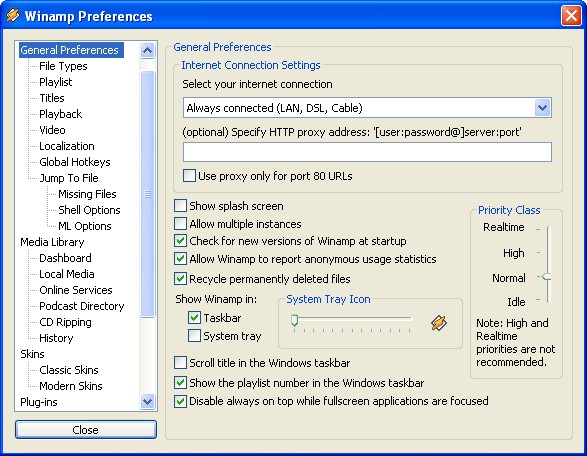Open Playlist preferences
The height and width of the screenshot is (456, 587).
coord(56,82)
